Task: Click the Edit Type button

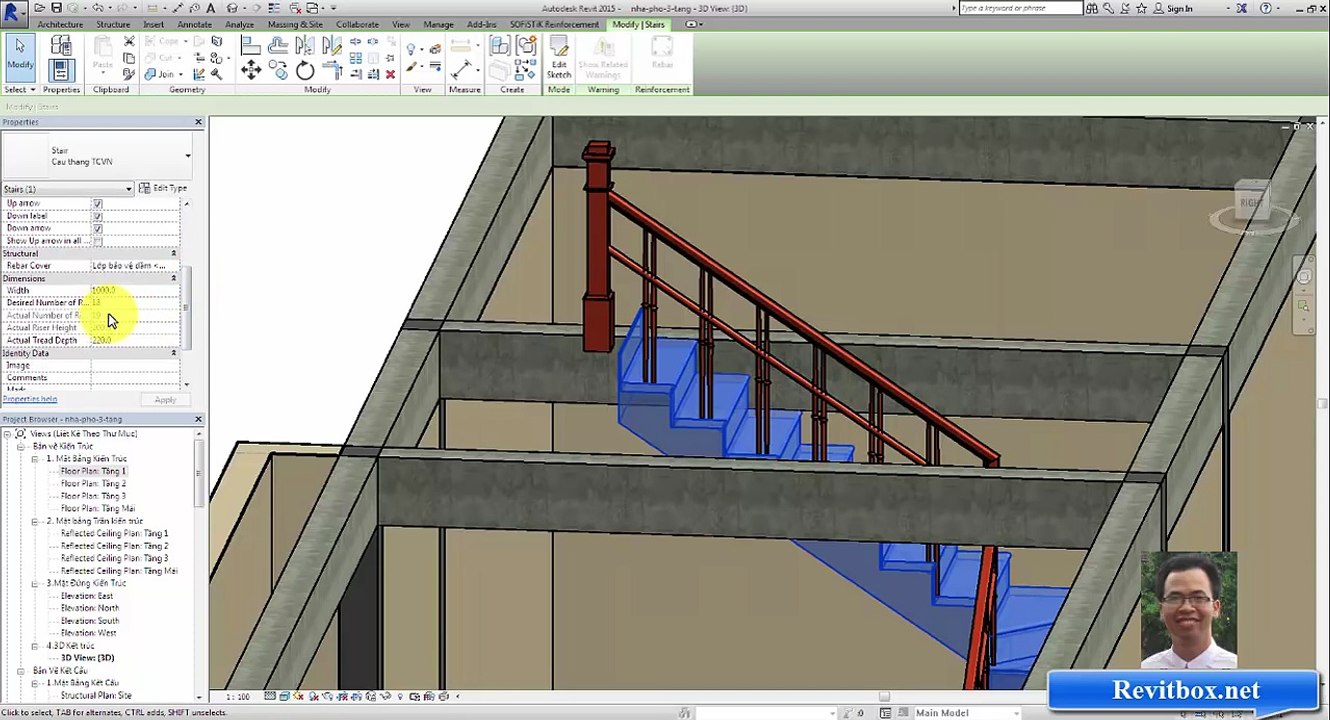Action: click(163, 188)
